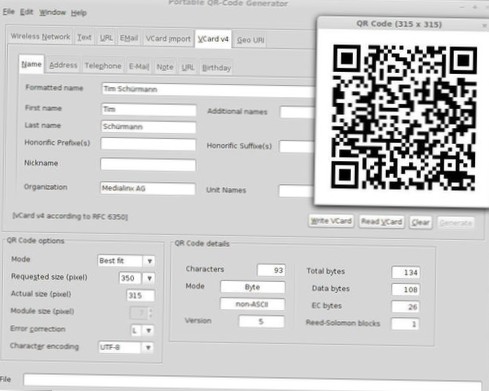This screenshot has height=391, width=489.
Task: Select the Name sub-tab
Action: click(31, 64)
